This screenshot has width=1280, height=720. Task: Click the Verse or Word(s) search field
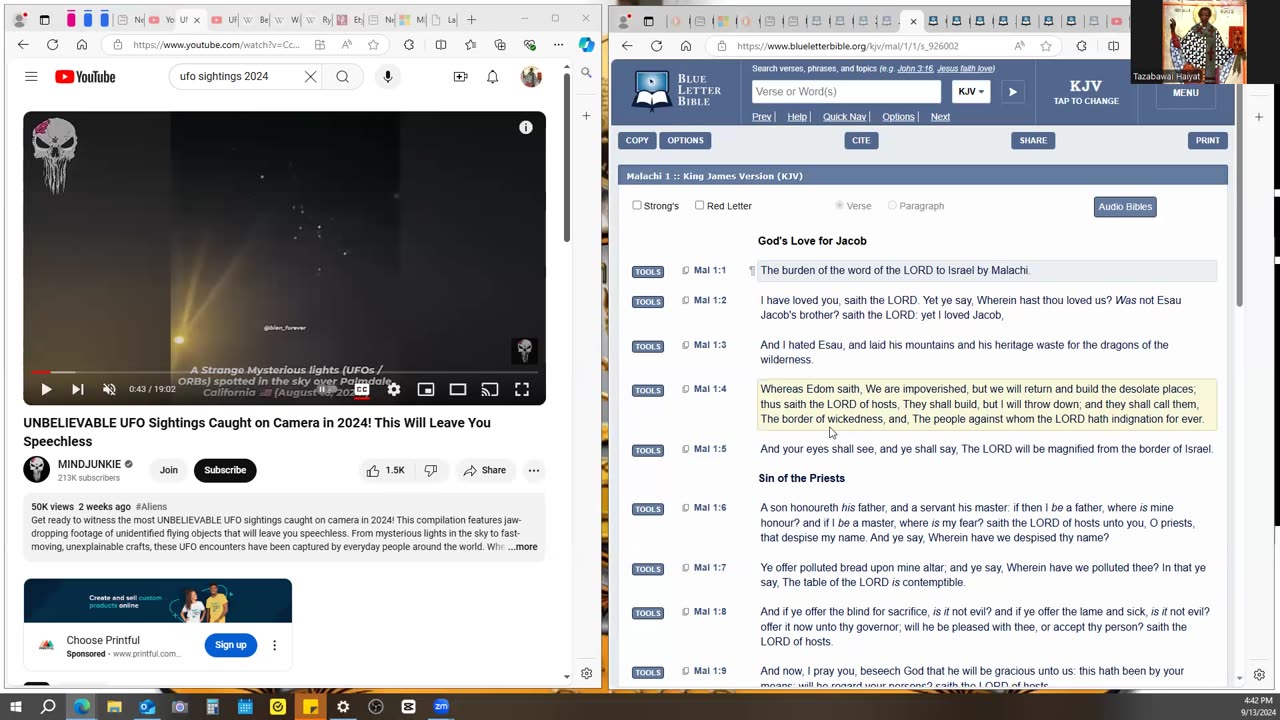(846, 92)
